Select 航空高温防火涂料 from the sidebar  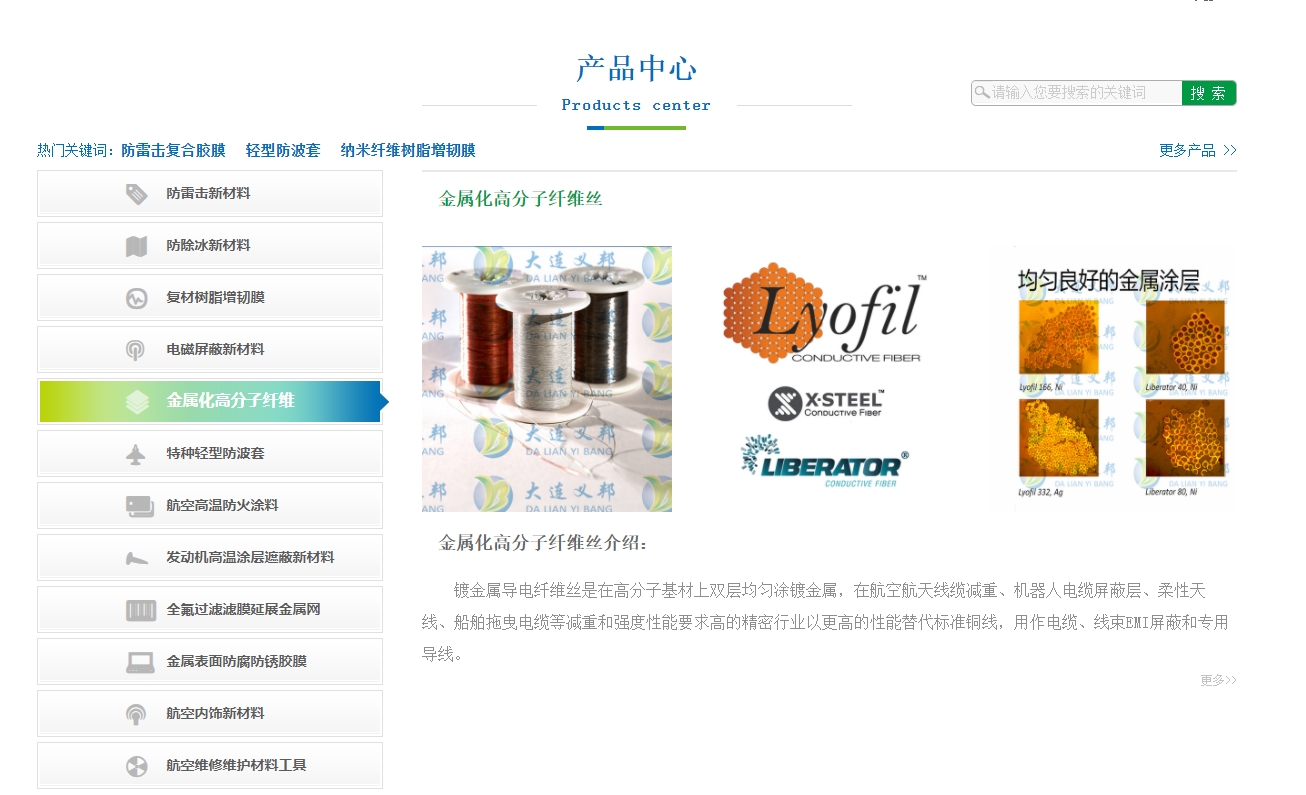click(222, 506)
